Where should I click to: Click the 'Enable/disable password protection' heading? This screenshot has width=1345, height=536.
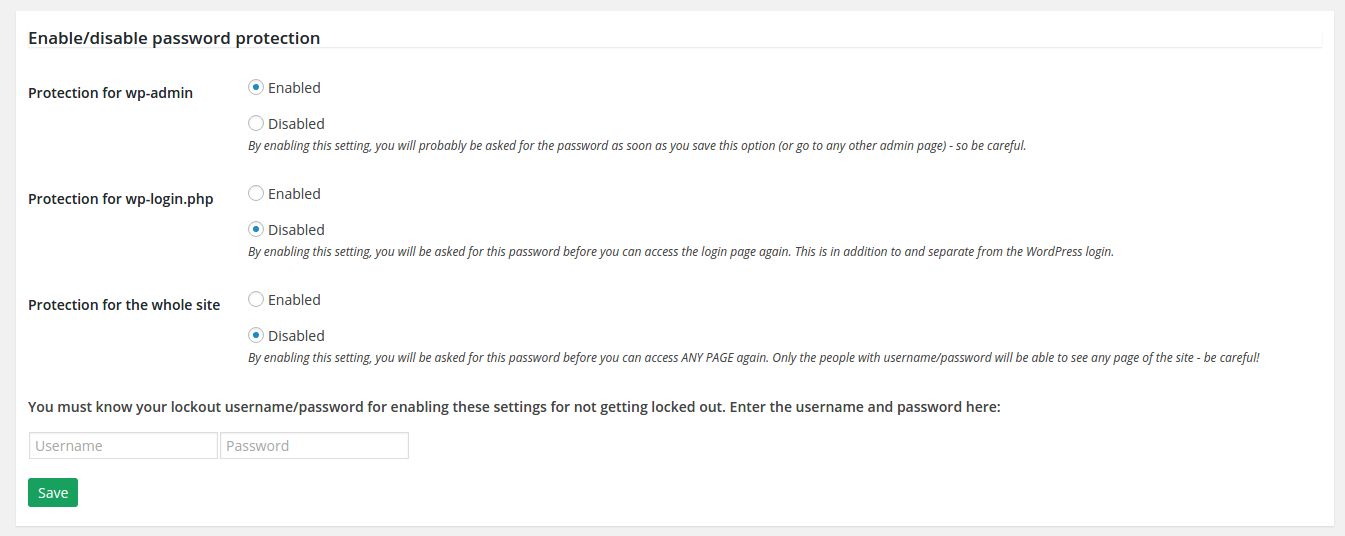[x=174, y=39]
